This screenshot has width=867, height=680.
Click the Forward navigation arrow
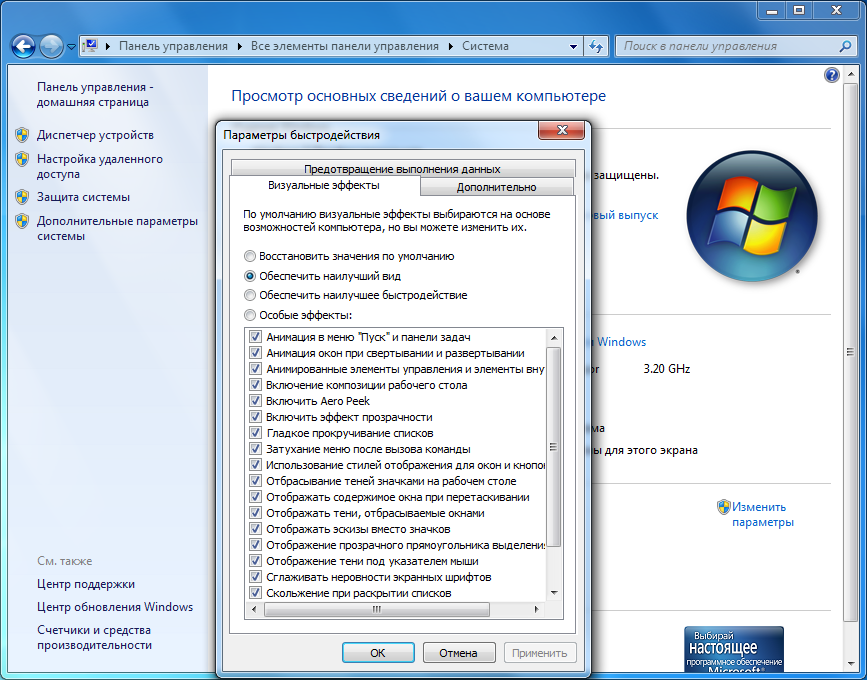[51, 46]
